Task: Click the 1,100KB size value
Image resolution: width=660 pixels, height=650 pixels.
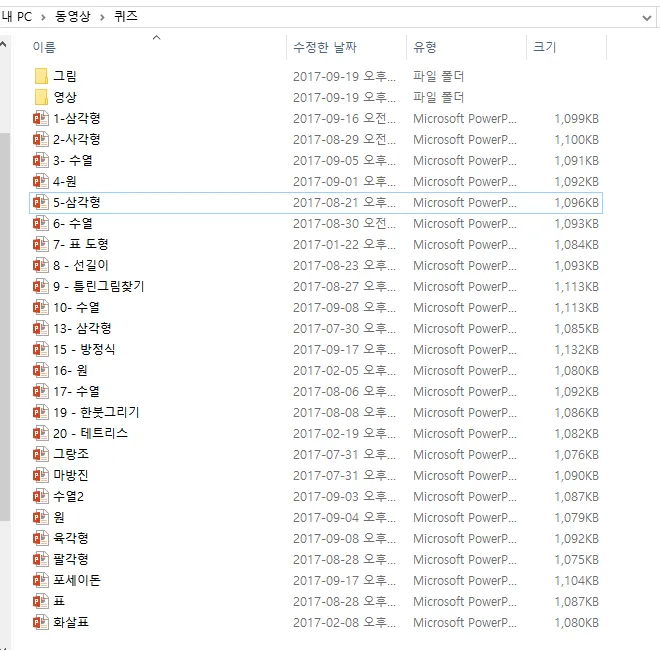Action: pos(576,139)
